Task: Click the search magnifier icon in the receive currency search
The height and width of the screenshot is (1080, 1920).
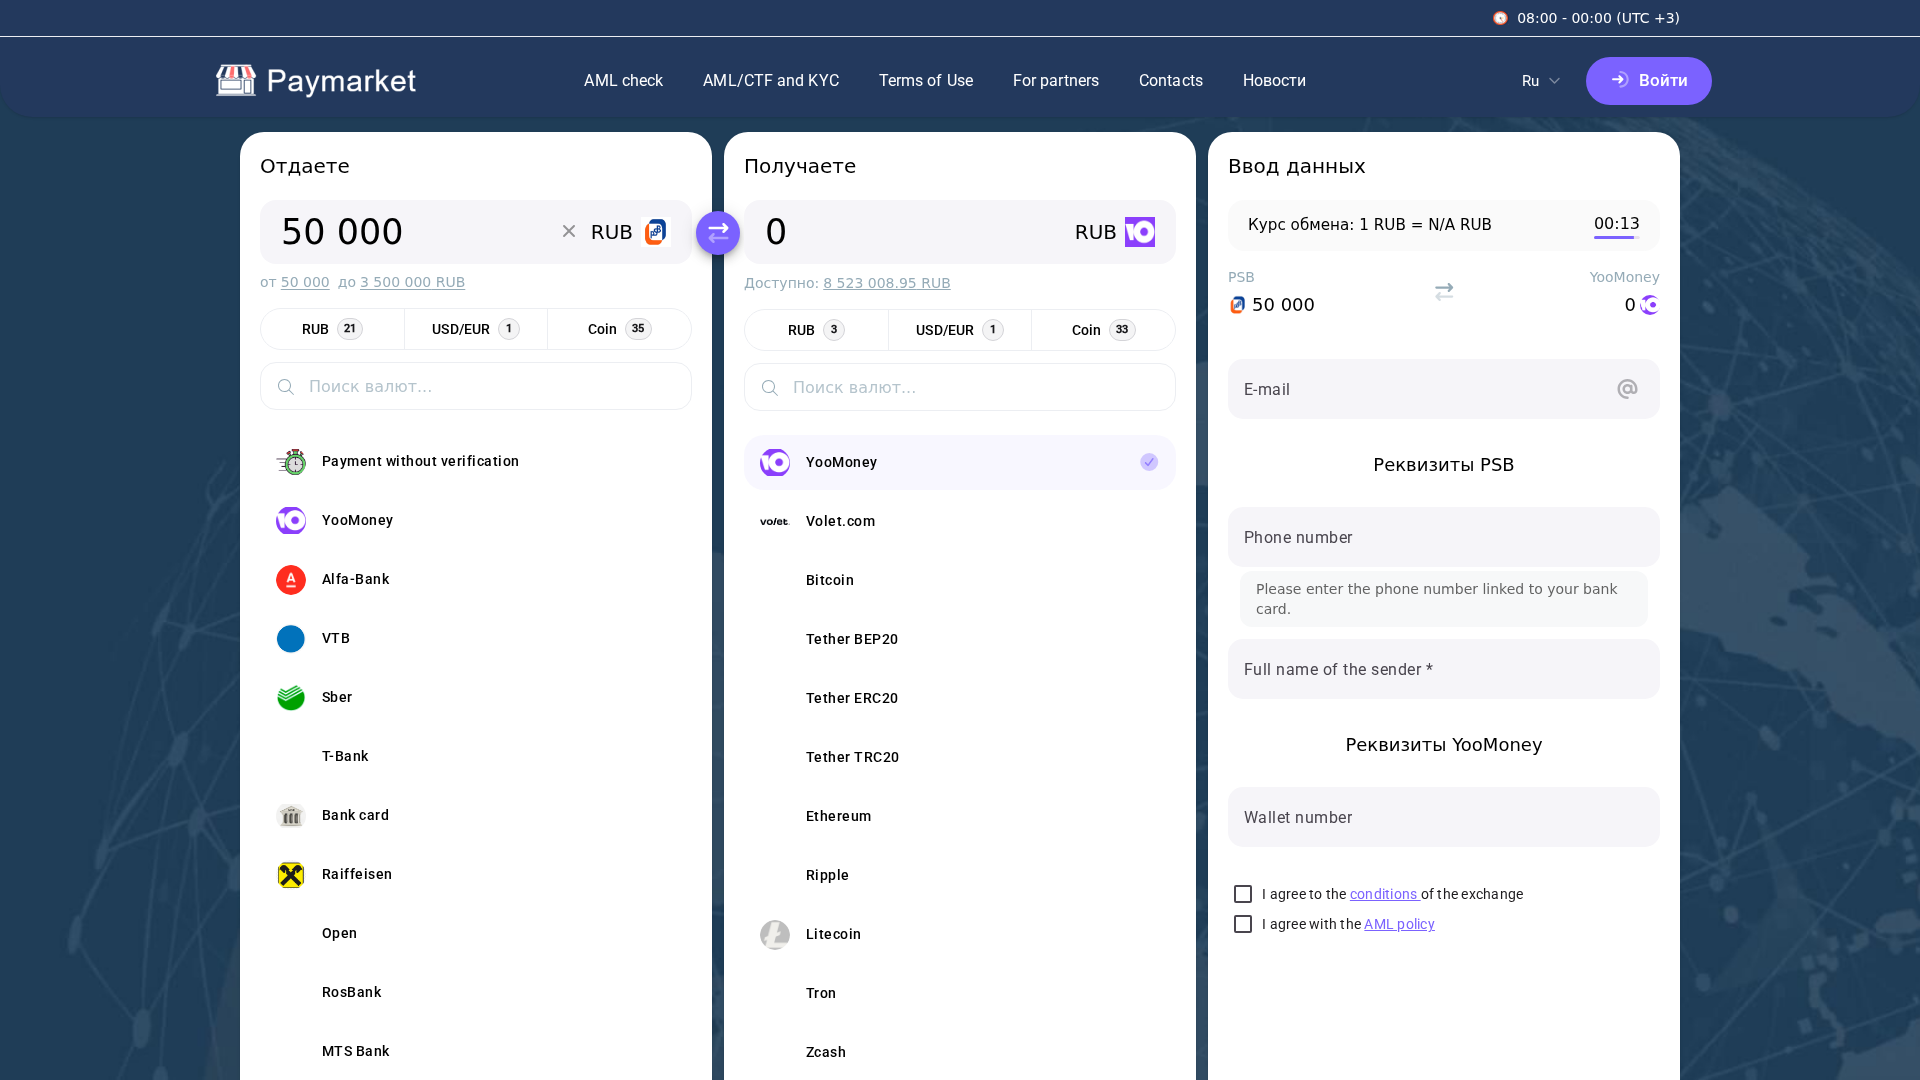Action: pyautogui.click(x=770, y=388)
